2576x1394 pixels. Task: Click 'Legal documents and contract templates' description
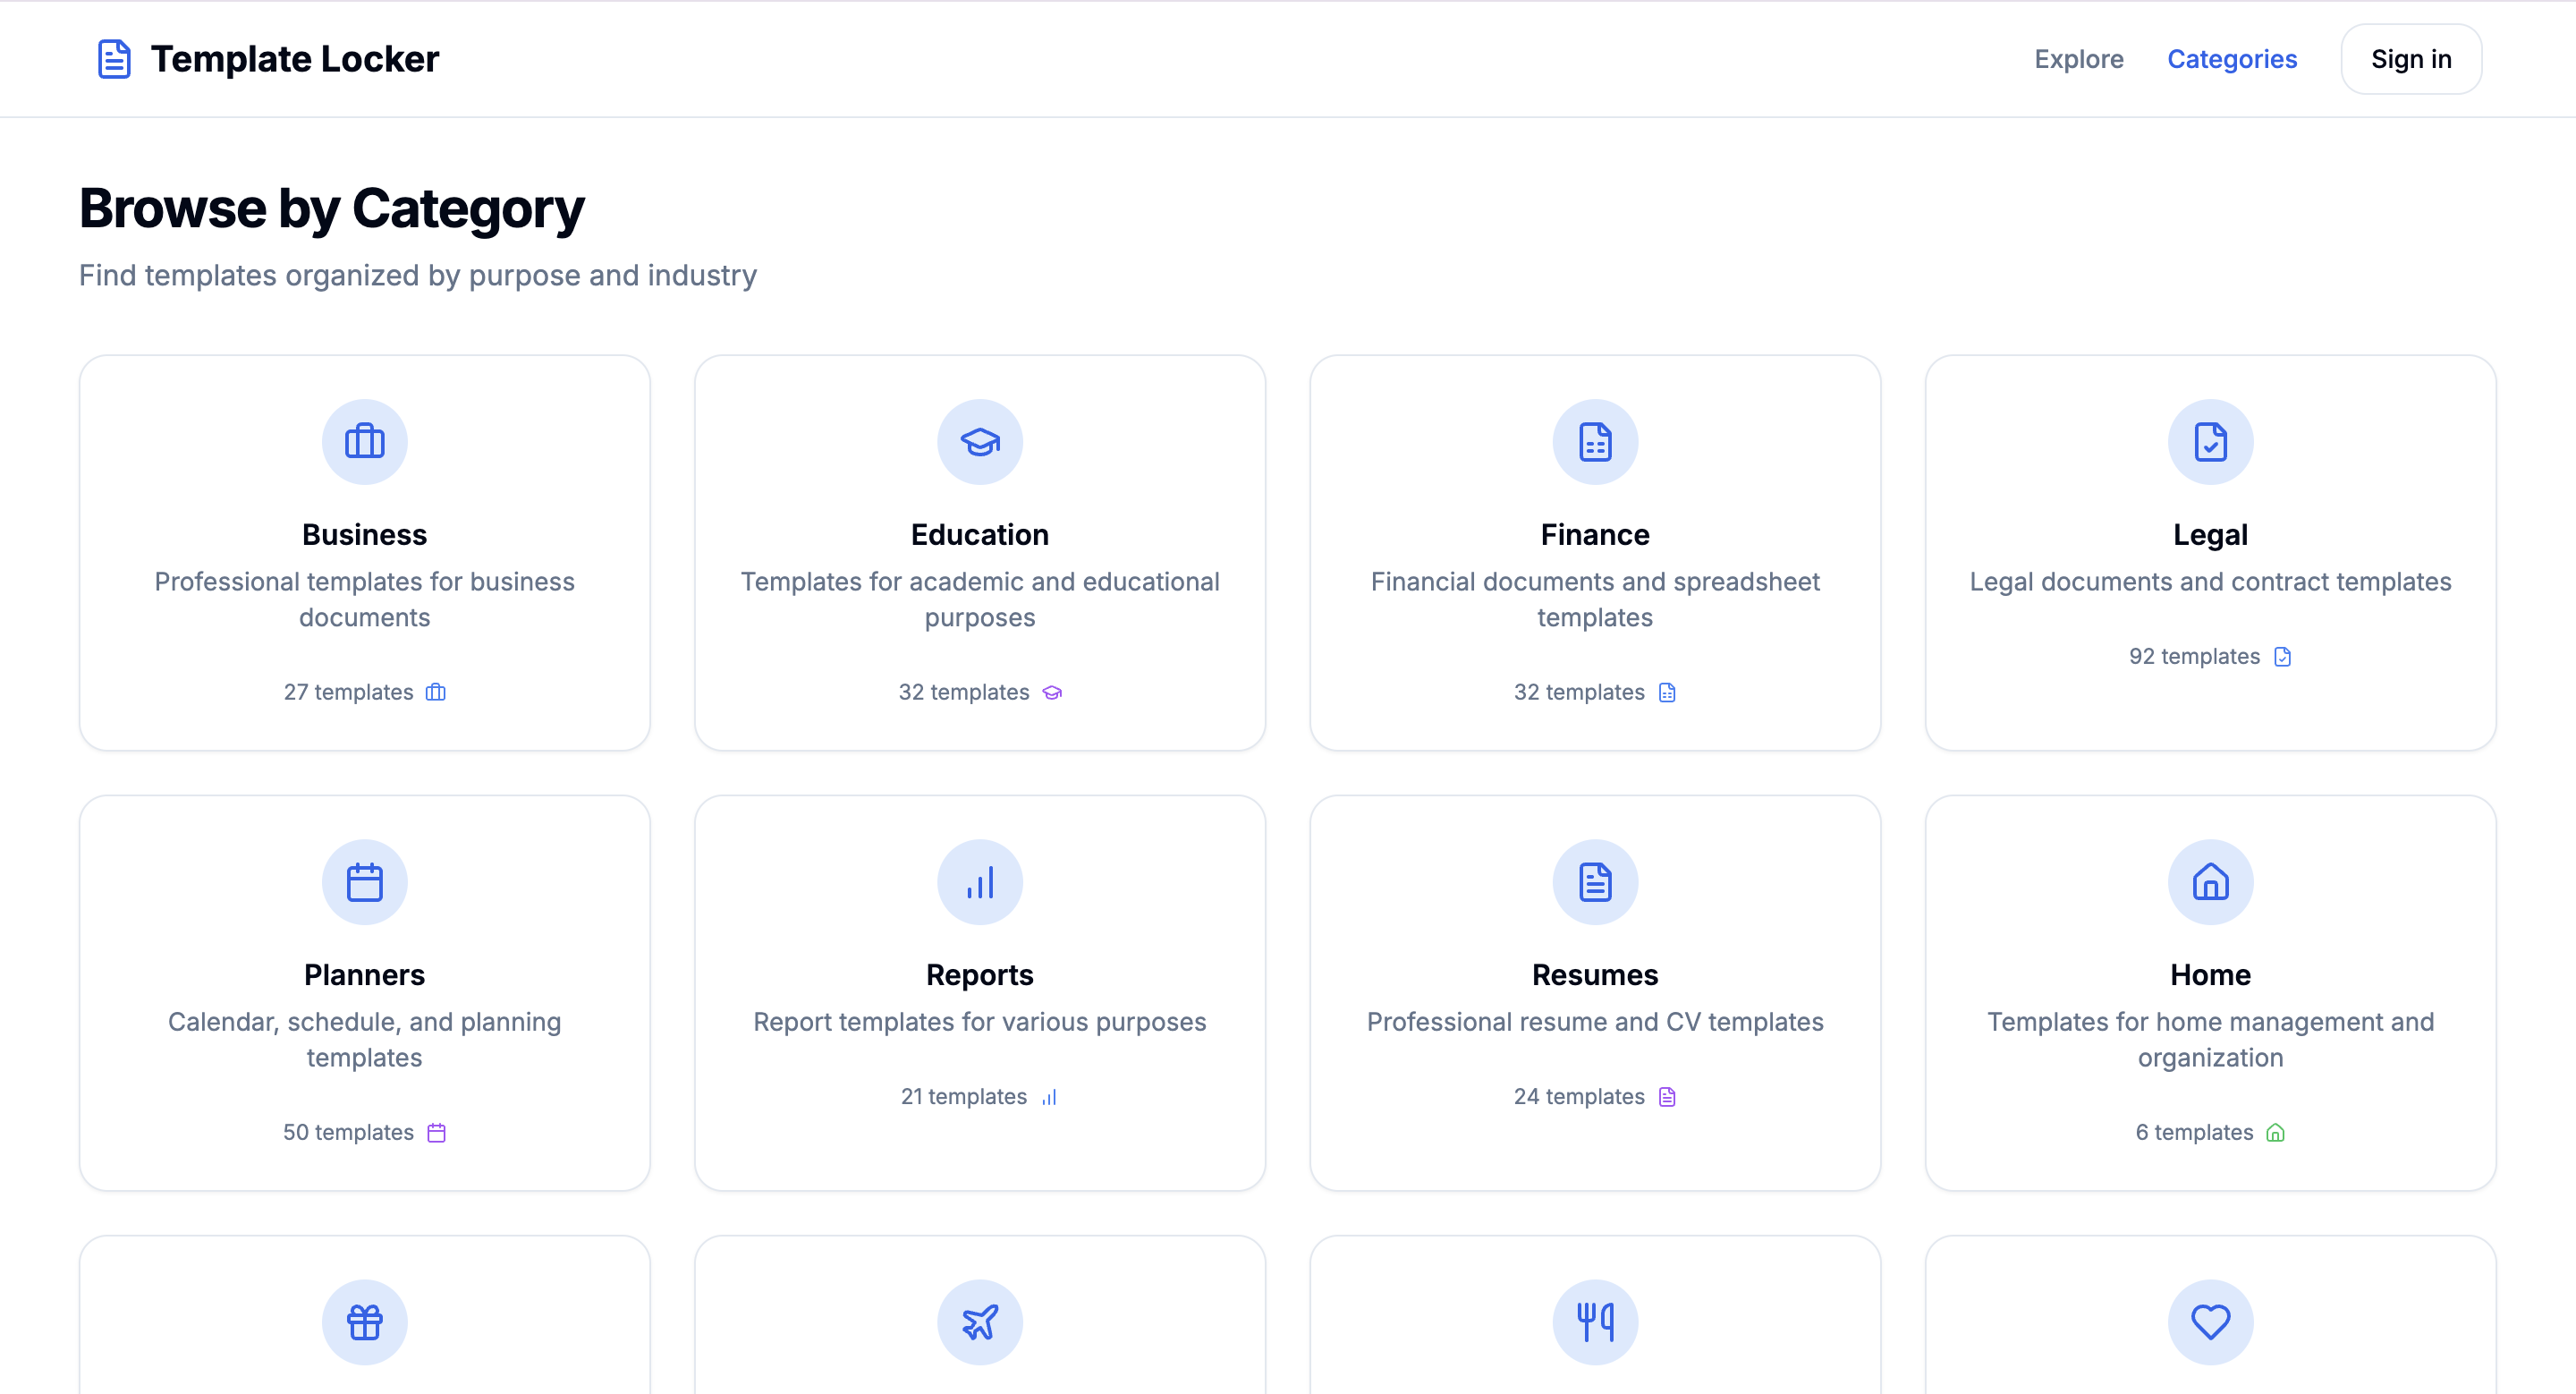pyautogui.click(x=2210, y=581)
